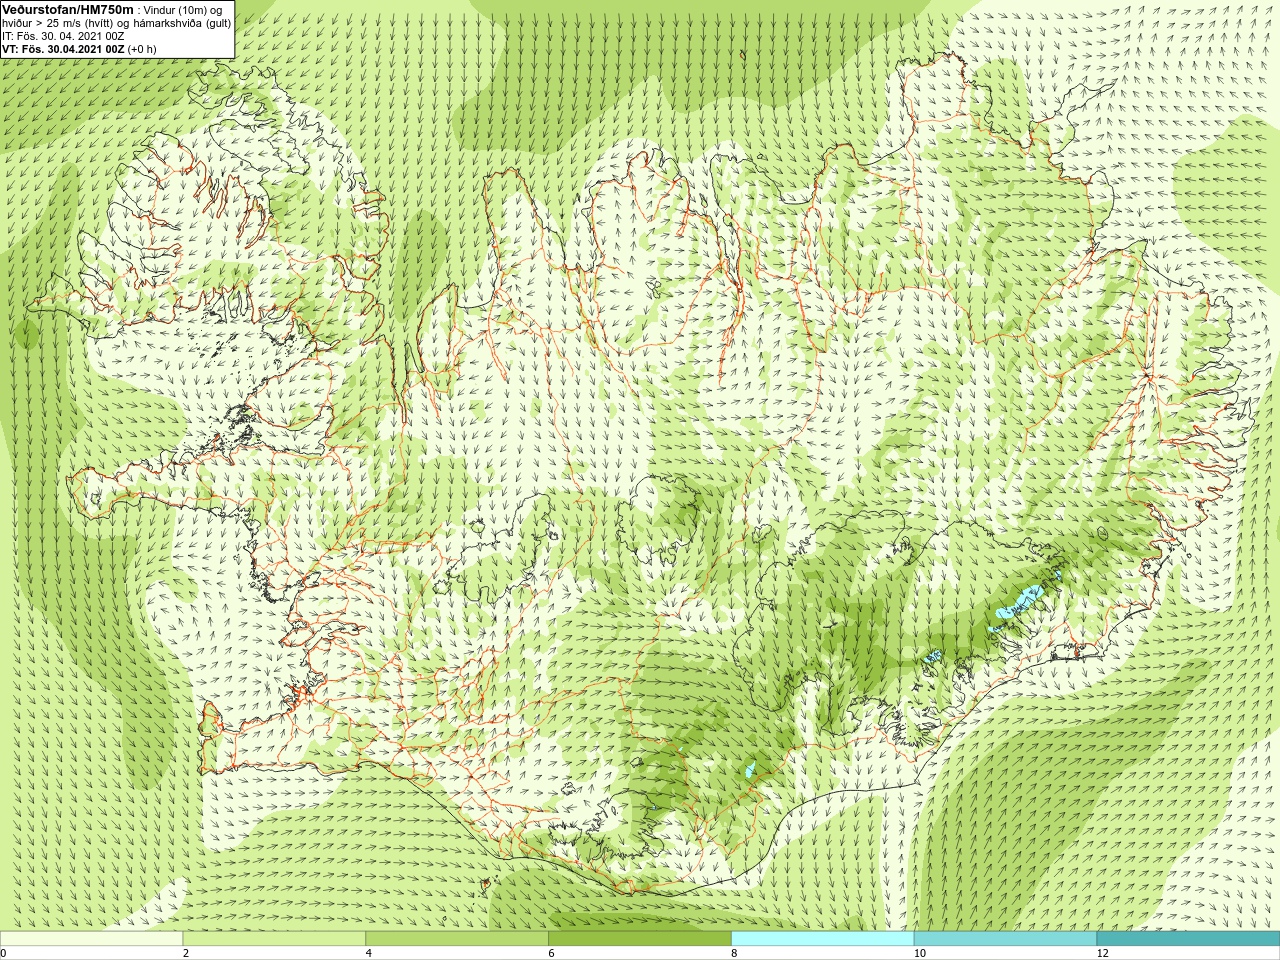
Task: Select the pale cyan 8–10 color bar segment
Action: click(822, 939)
